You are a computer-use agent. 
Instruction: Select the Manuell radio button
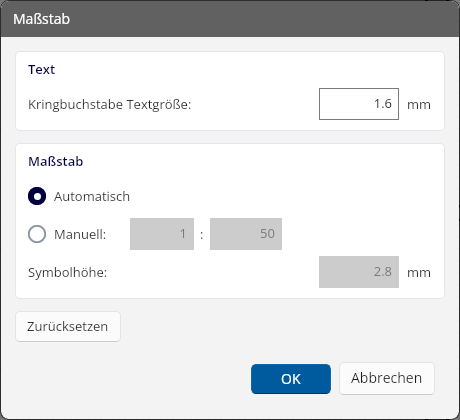pyautogui.click(x=37, y=234)
